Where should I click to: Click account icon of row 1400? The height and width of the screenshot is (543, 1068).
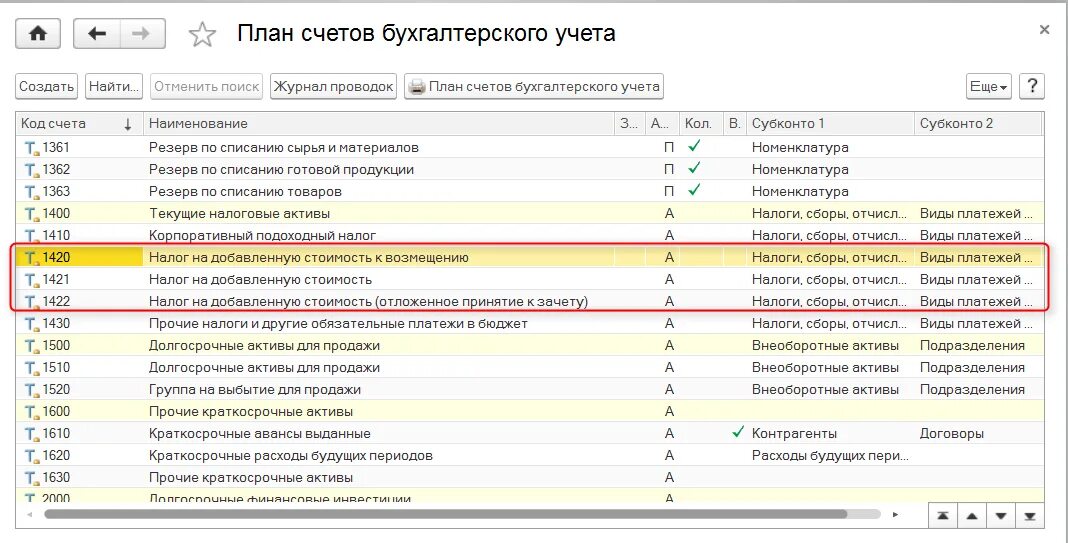(x=31, y=214)
